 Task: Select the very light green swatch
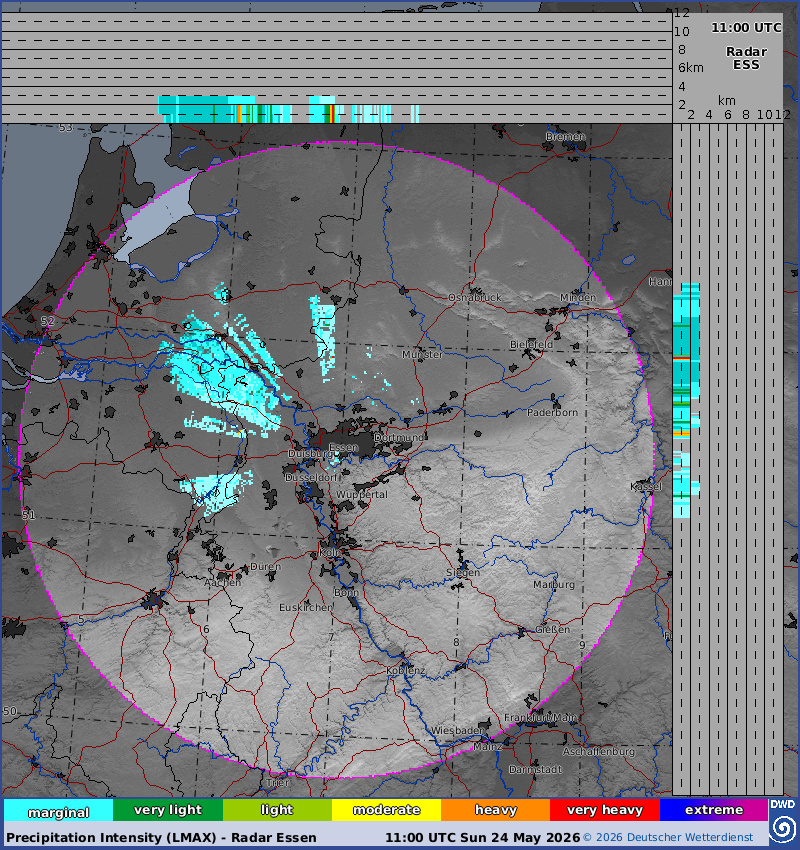click(x=168, y=810)
